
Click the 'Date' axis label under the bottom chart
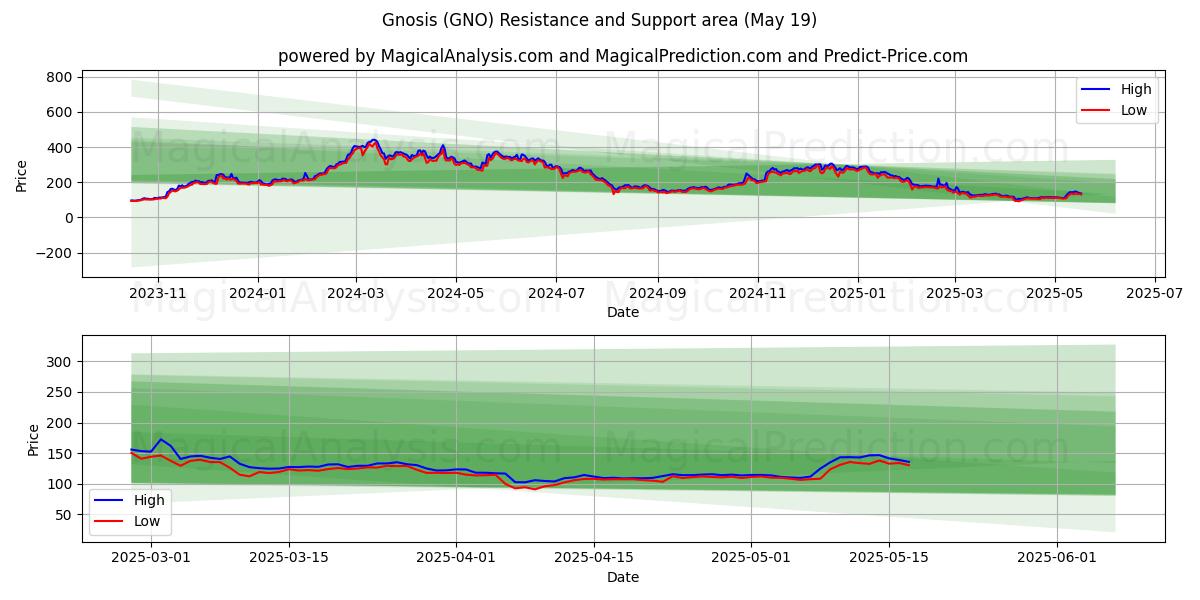[623, 577]
